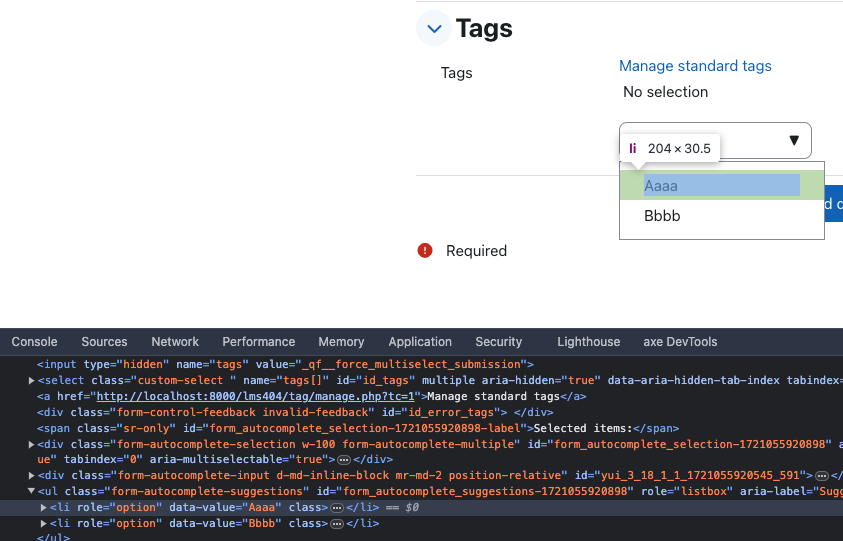Select the hidden input tags element line
The width and height of the screenshot is (843, 541).
tap(285, 365)
